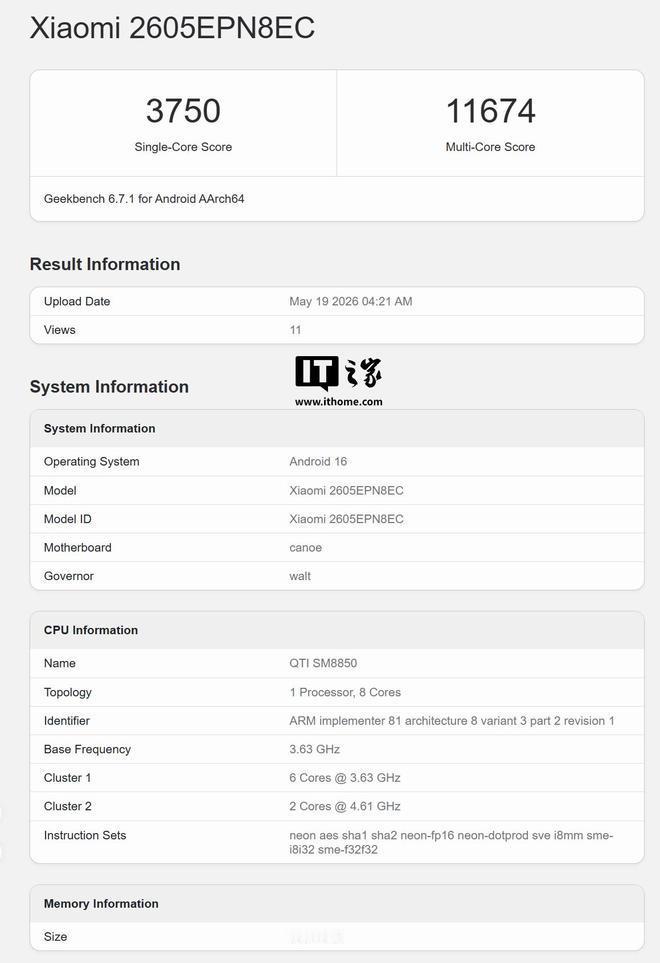Click the Identifier row label
Image resolution: width=660 pixels, height=963 pixels.
(x=66, y=721)
